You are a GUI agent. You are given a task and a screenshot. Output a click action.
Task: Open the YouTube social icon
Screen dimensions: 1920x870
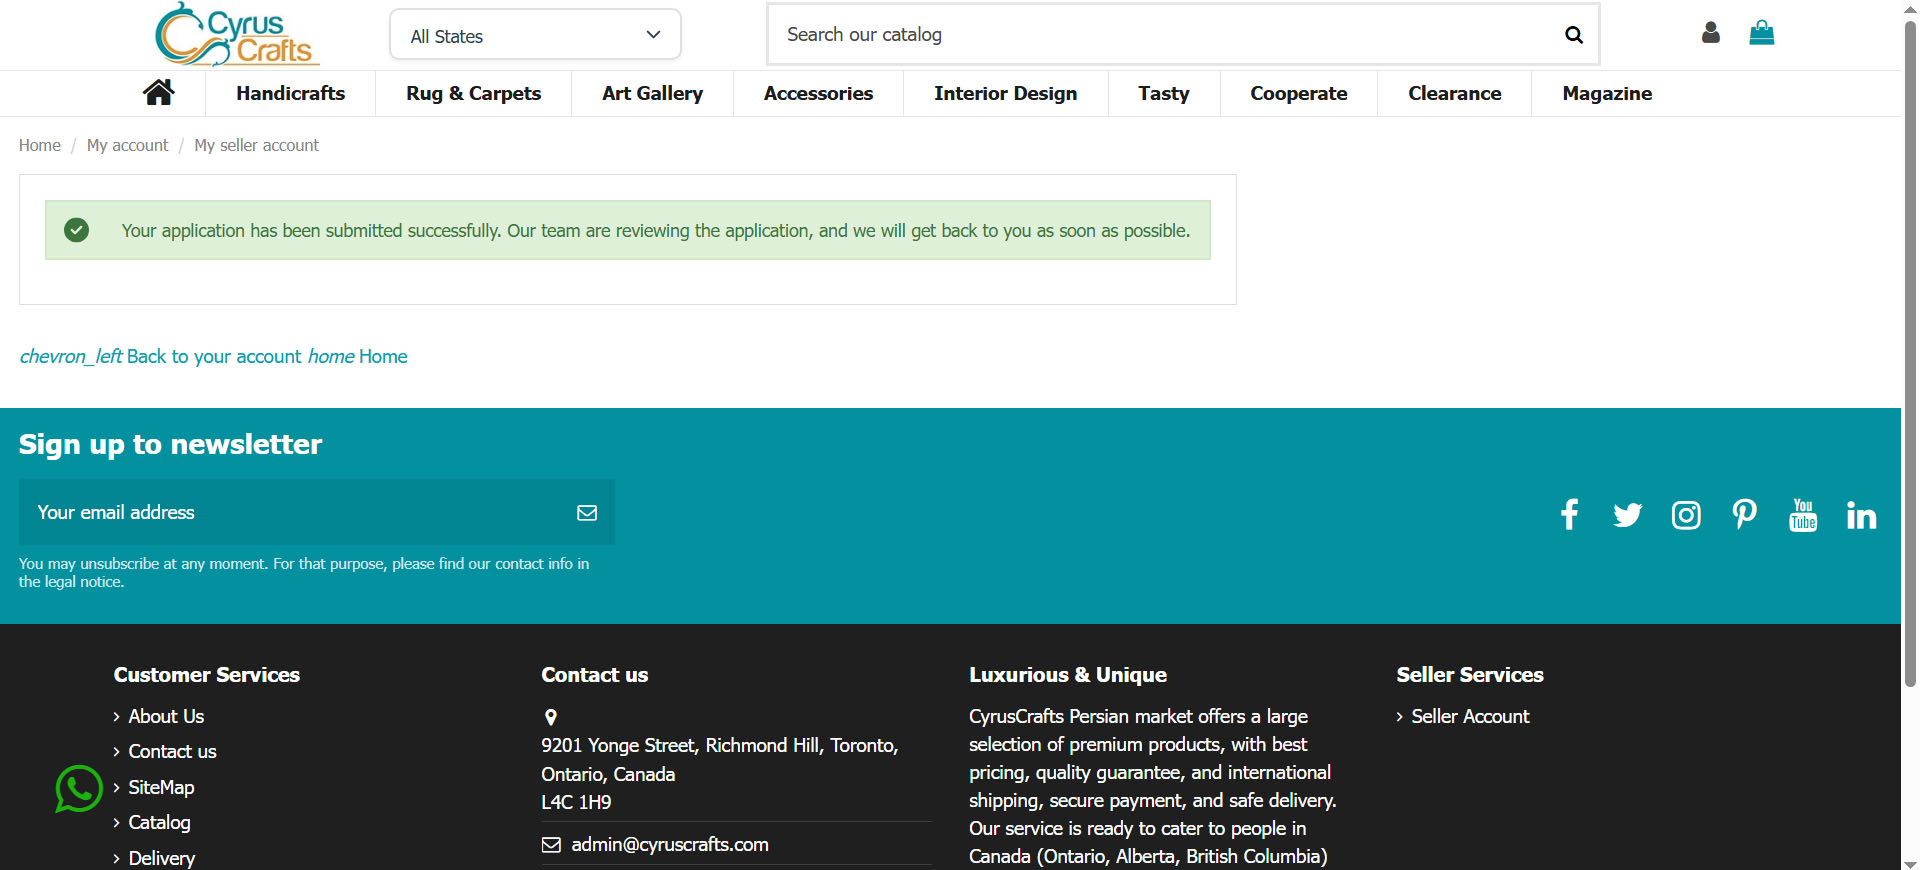[1803, 515]
